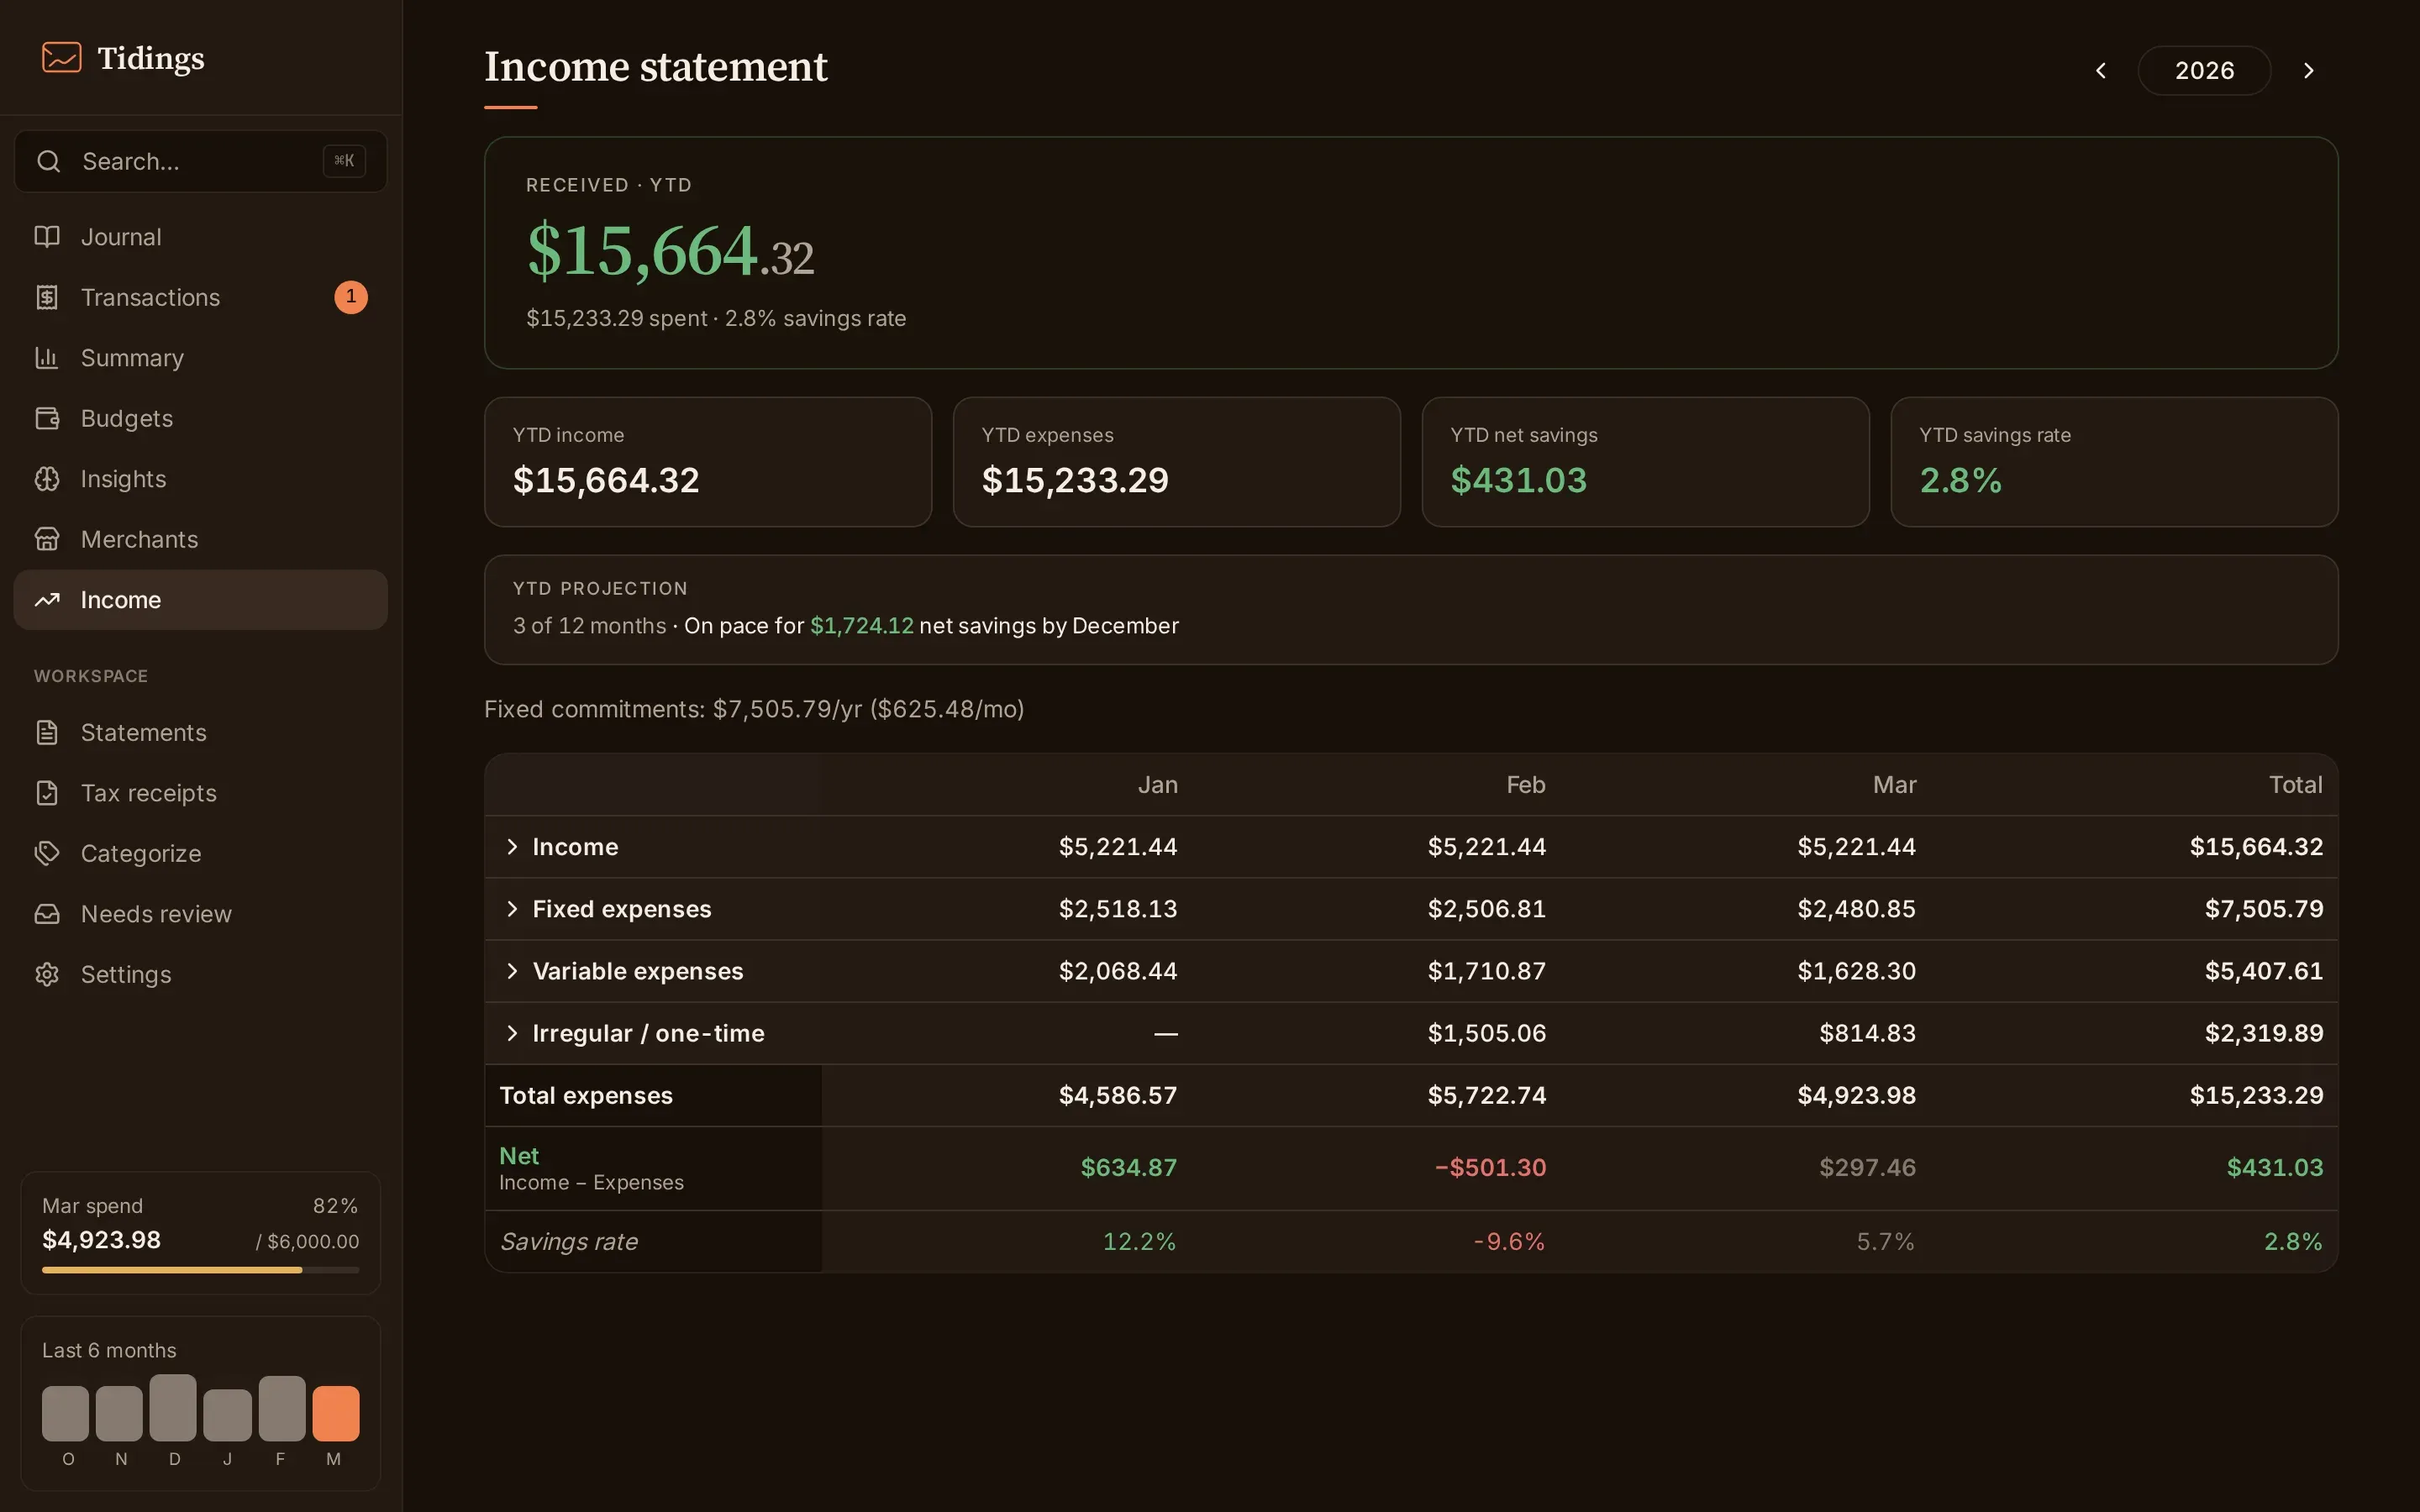Click the Summary bar chart icon
This screenshot has height=1512, width=2420.
tap(47, 358)
